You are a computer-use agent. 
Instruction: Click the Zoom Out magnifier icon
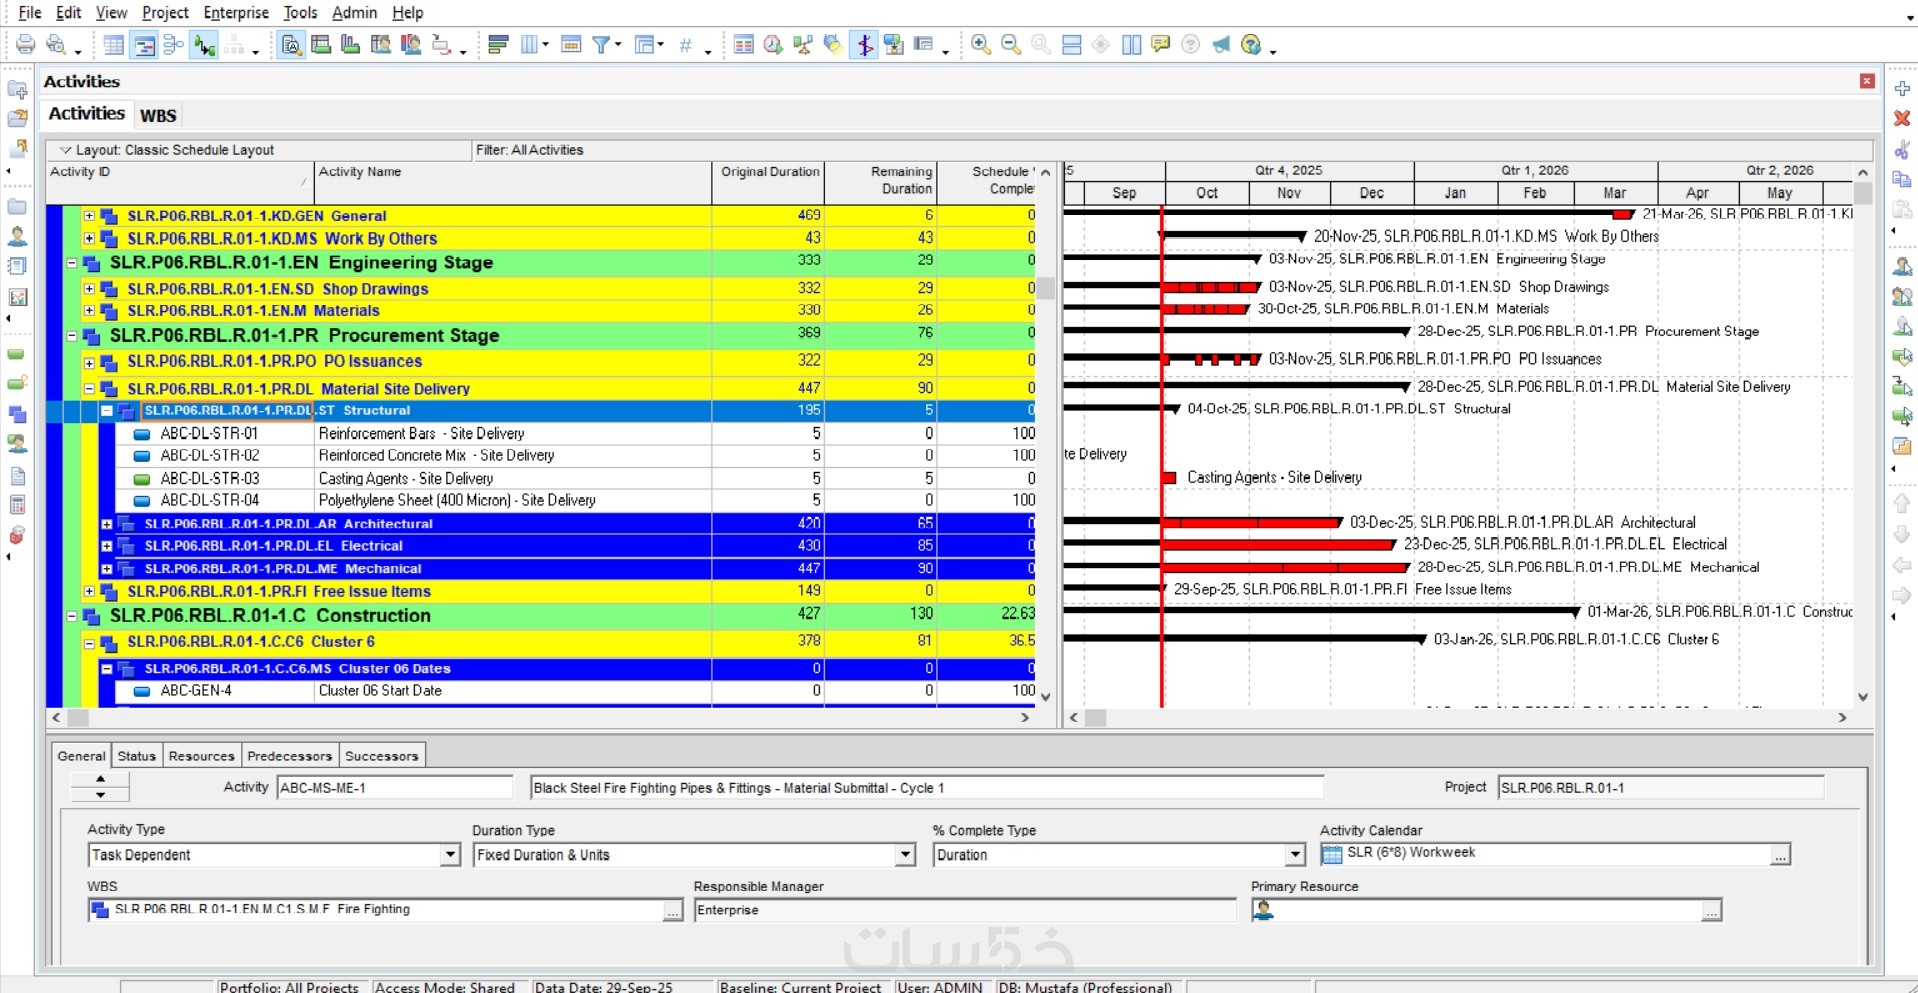coord(1011,45)
